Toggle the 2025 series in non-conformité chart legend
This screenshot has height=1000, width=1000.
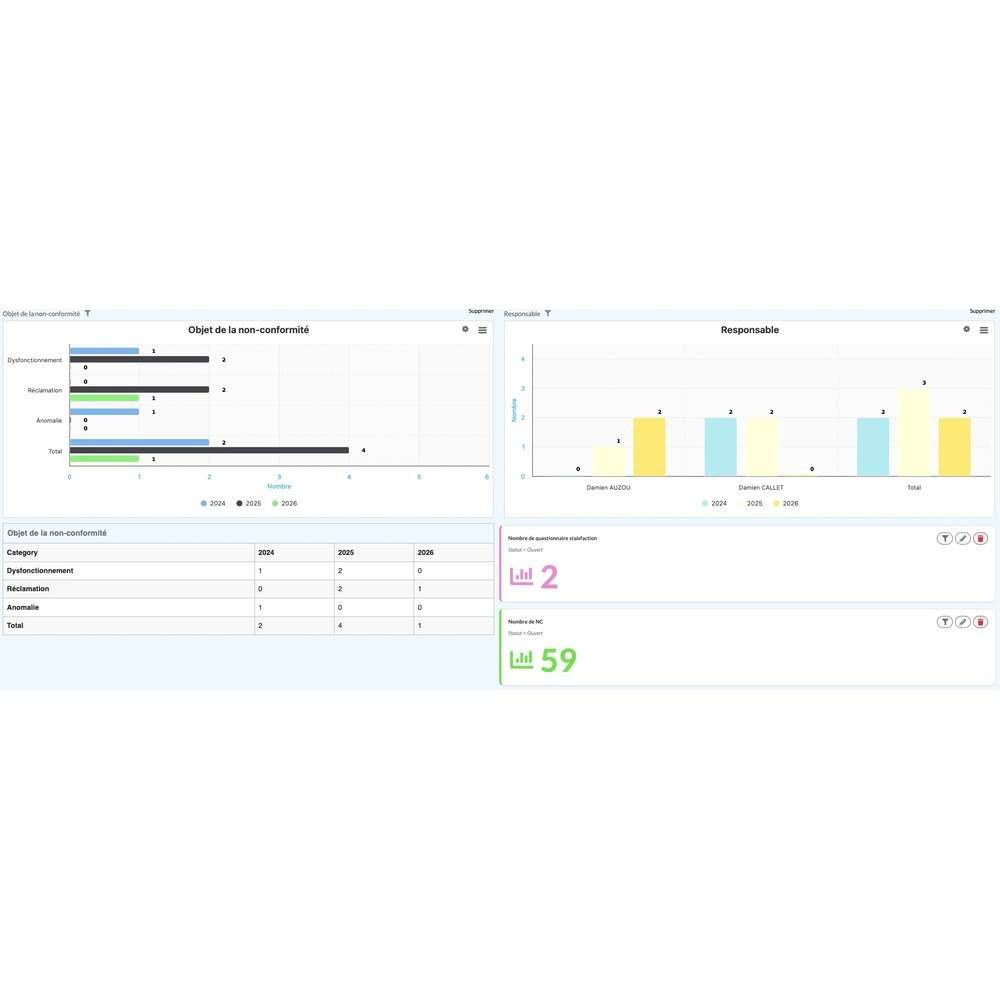(249, 503)
